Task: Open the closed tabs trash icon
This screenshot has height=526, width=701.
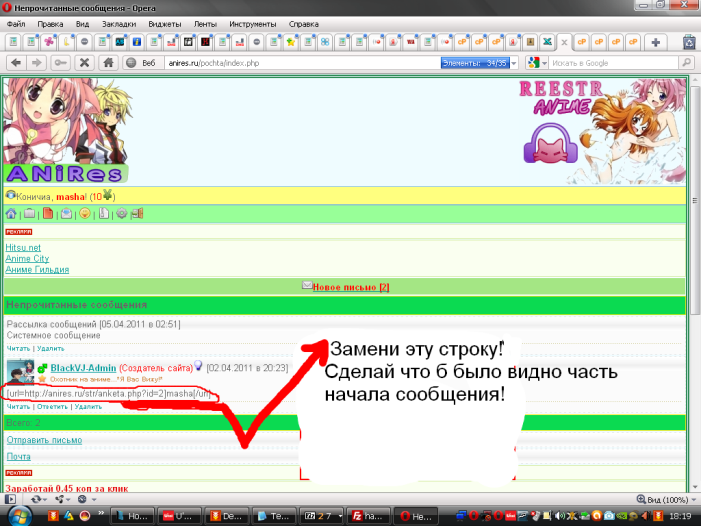Action: click(x=690, y=42)
